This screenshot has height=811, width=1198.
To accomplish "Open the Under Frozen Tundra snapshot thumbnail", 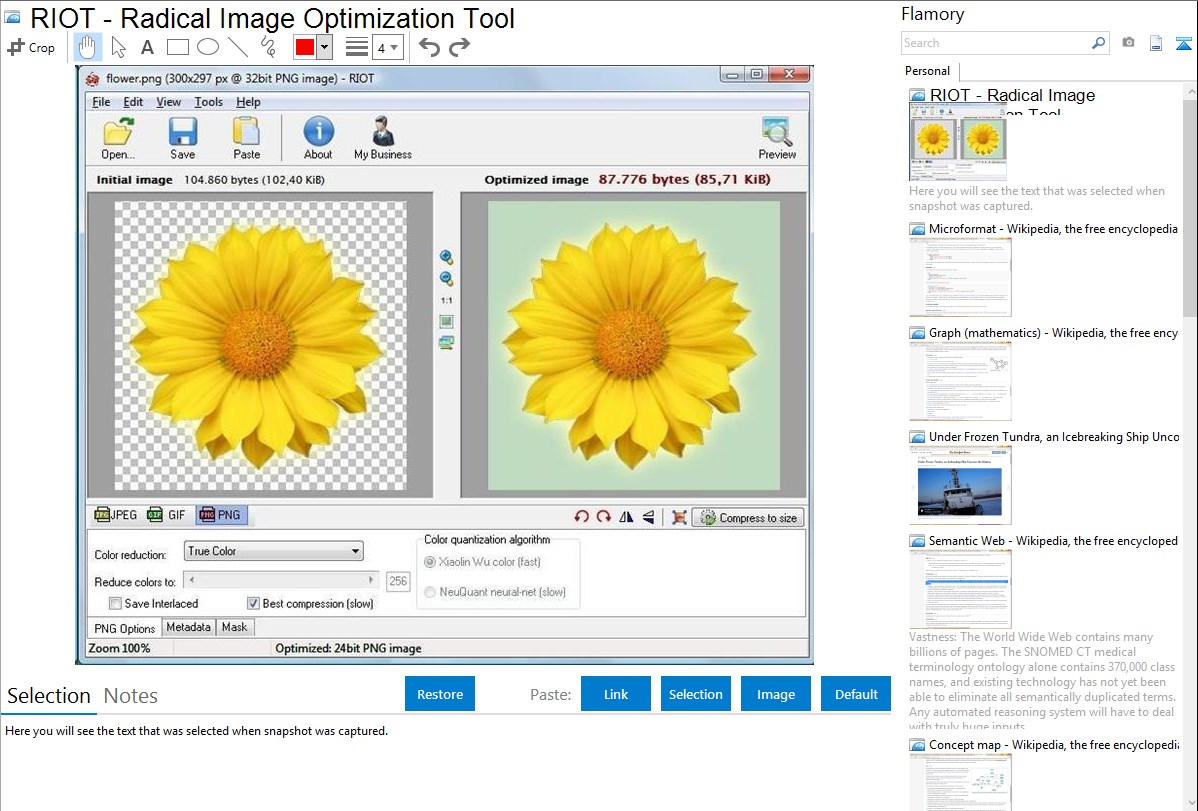I will [960, 485].
